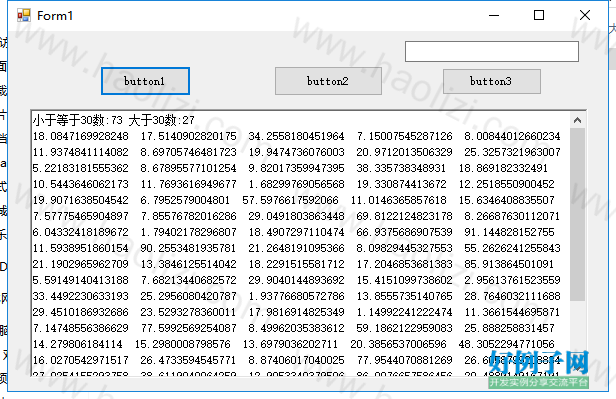616x399 pixels.
Task: Click the value 29.9040144893692
Action: [x=296, y=280]
